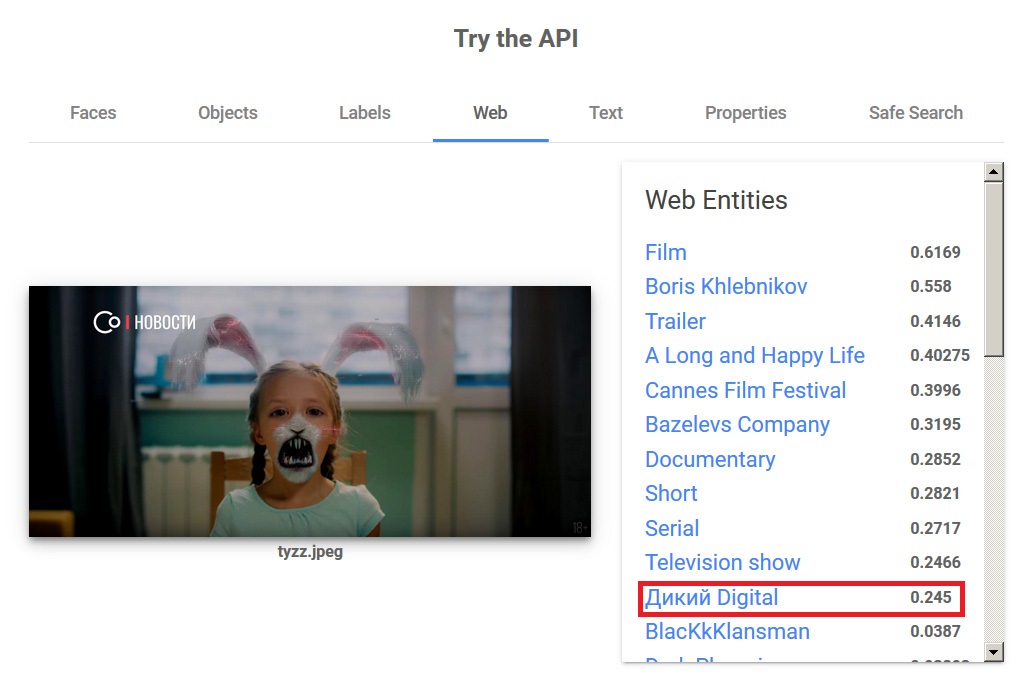Click the Bazelevs Company link
1036x688 pixels.
click(737, 425)
